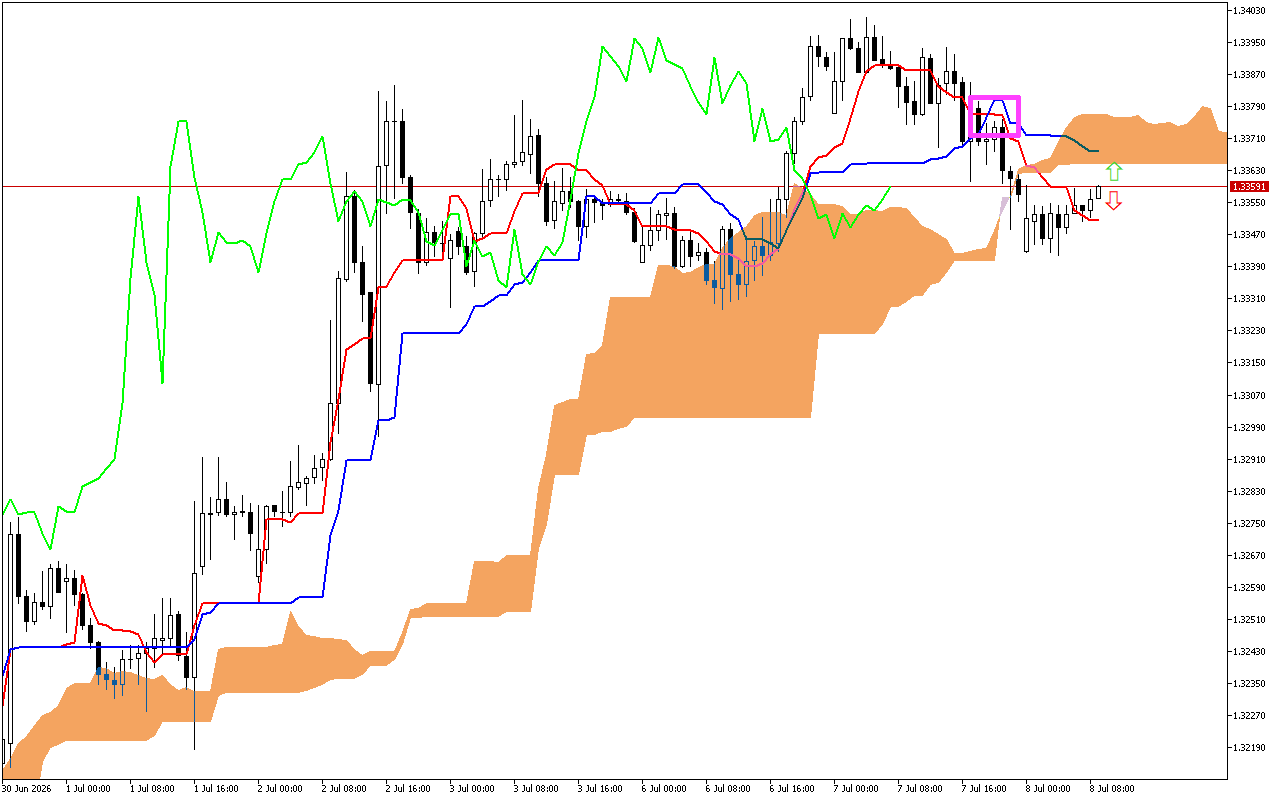The height and width of the screenshot is (800, 1280).
Task: Click price level 1.33870 on the axis
Action: [x=1250, y=75]
